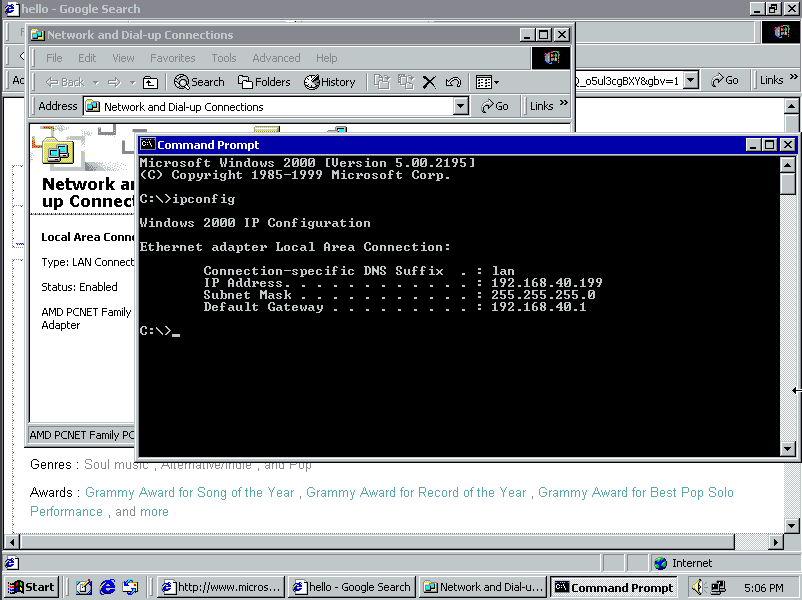This screenshot has height=600, width=802.
Task: Expand the Links chevron in Network Connections
Action: (564, 103)
